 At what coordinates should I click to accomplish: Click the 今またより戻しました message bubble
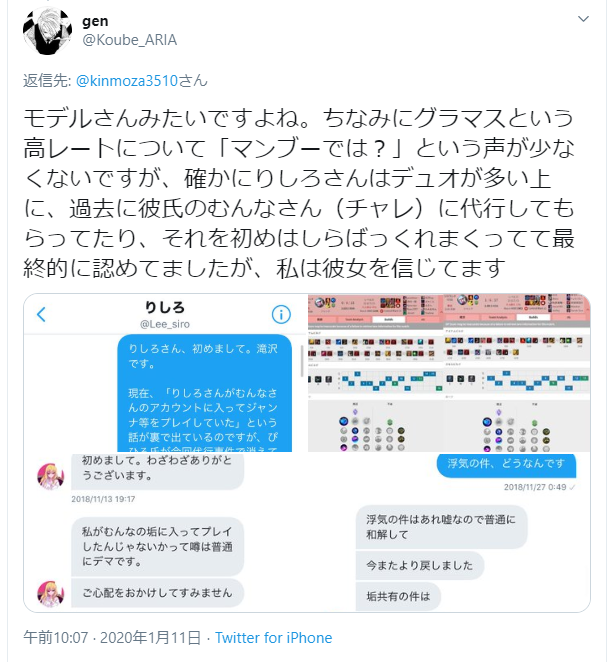(419, 565)
